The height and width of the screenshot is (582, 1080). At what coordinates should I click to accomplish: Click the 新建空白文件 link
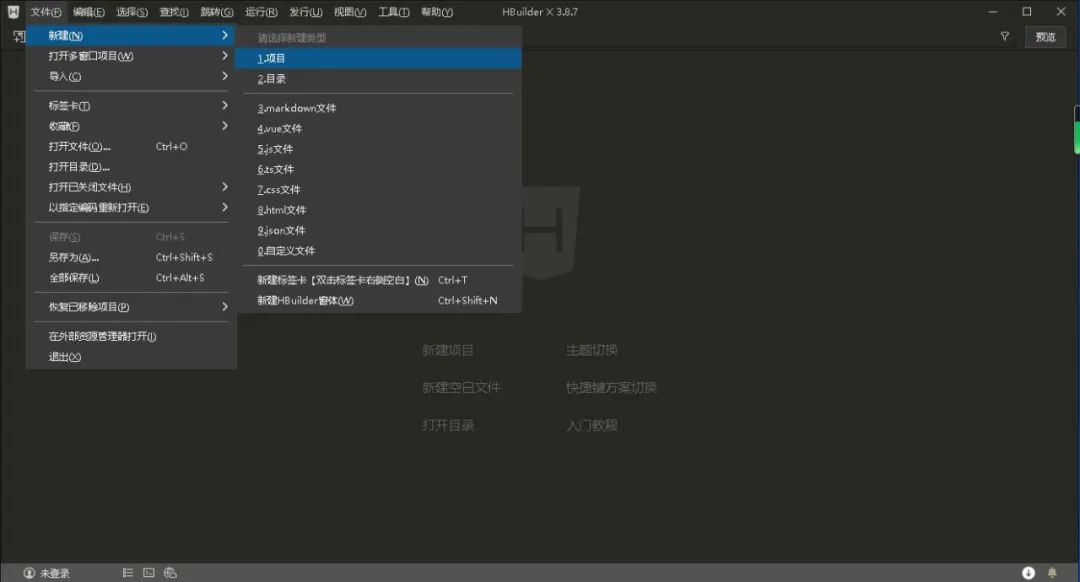[461, 388]
